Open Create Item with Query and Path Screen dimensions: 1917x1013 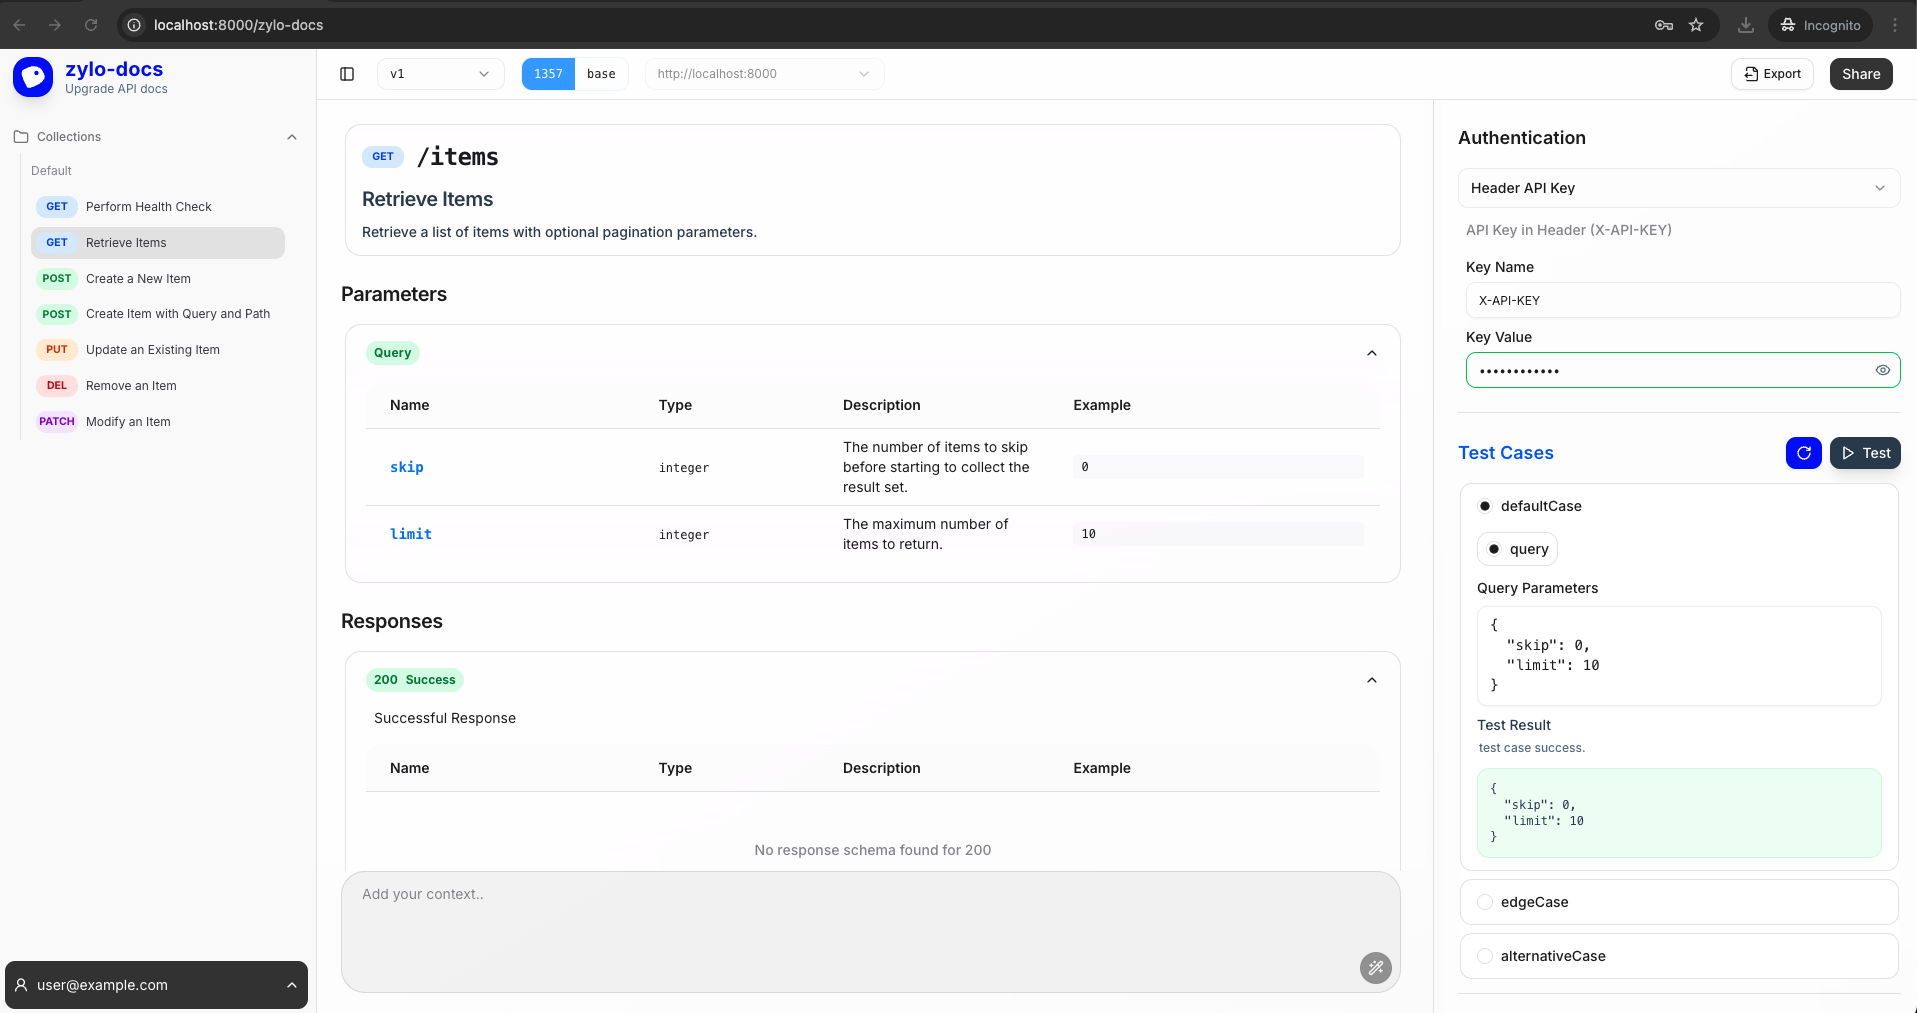pos(158,314)
